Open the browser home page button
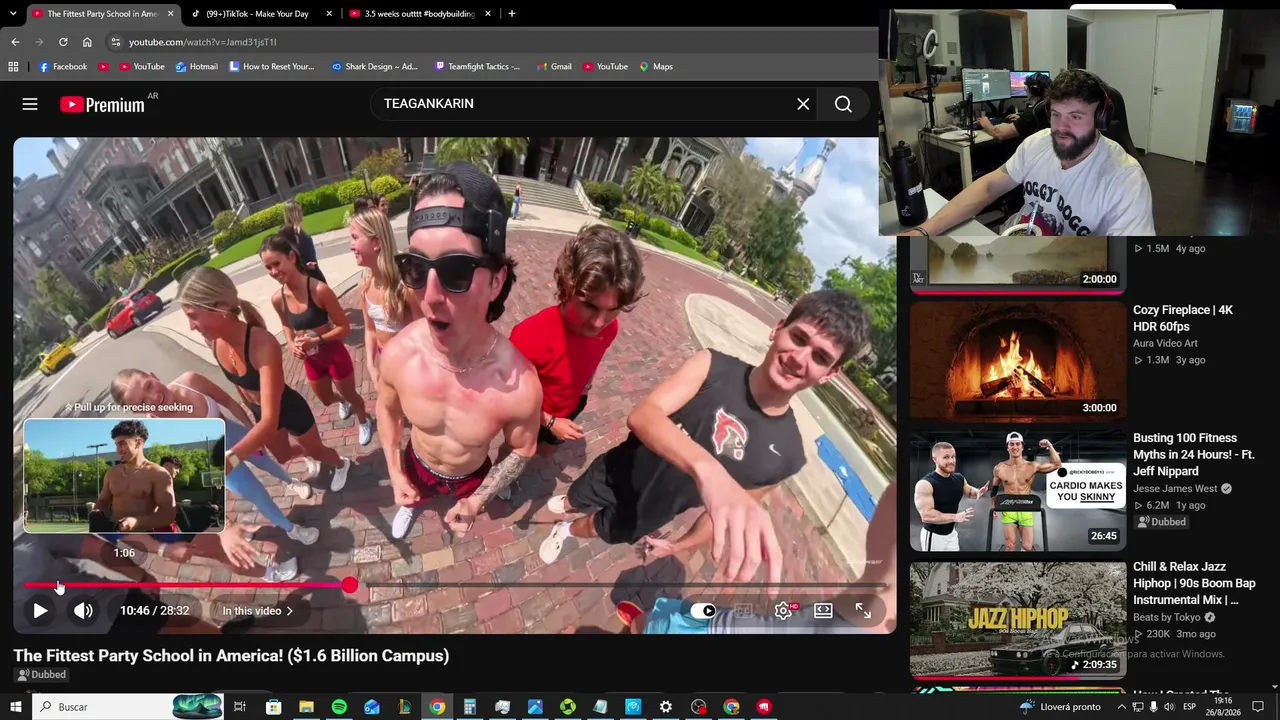The image size is (1280, 720). [87, 42]
